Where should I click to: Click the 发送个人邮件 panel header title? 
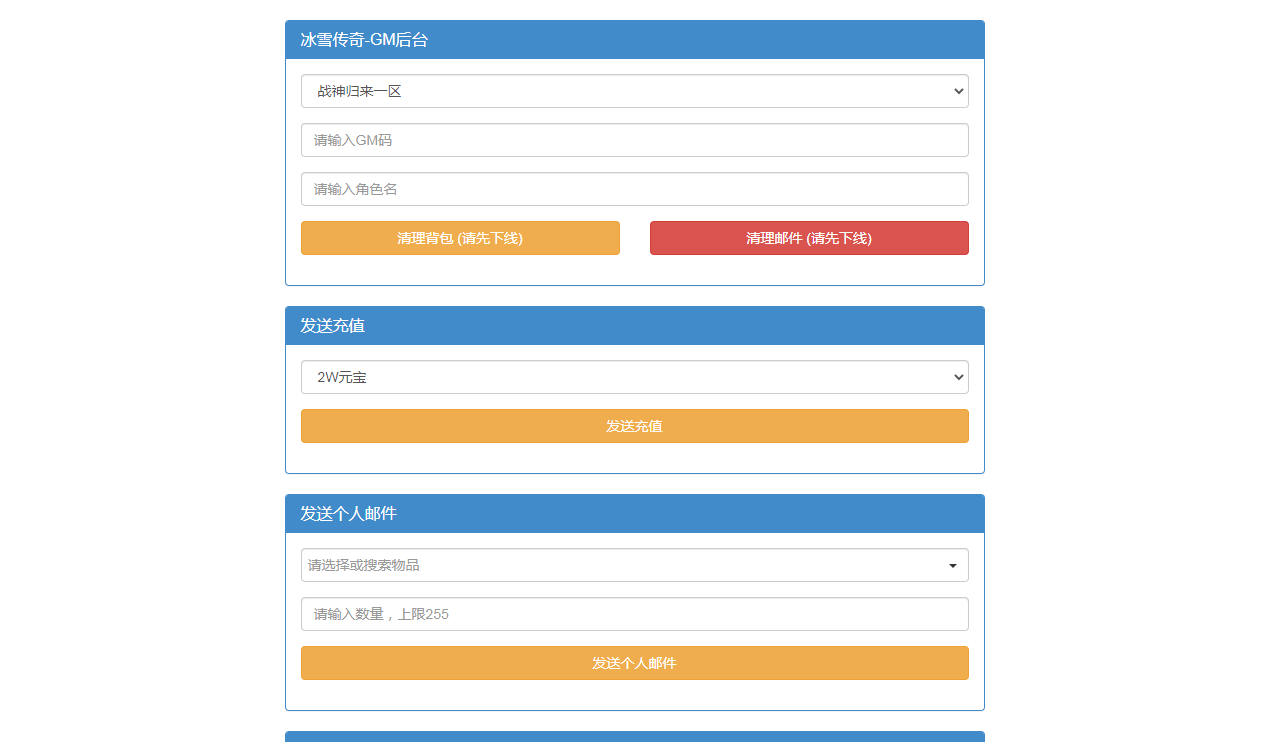348,514
